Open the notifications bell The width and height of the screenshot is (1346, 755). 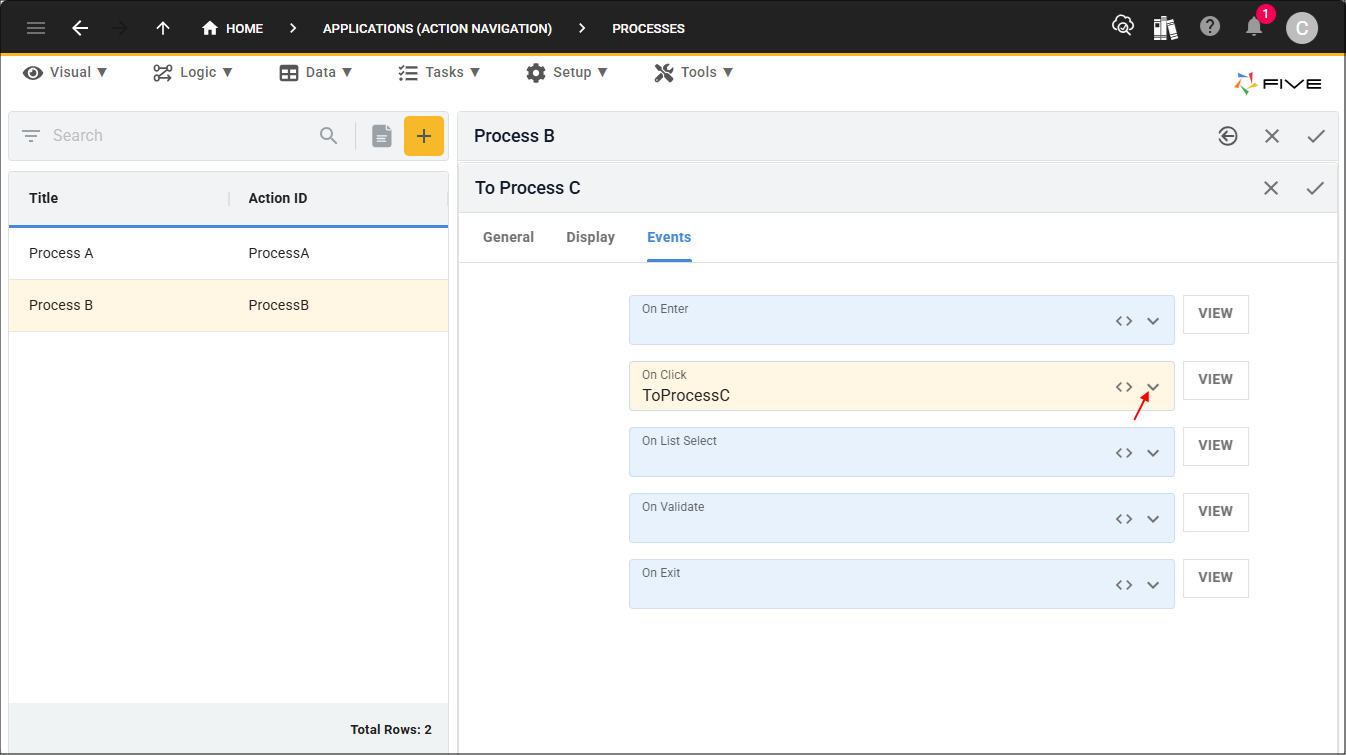tap(1254, 27)
